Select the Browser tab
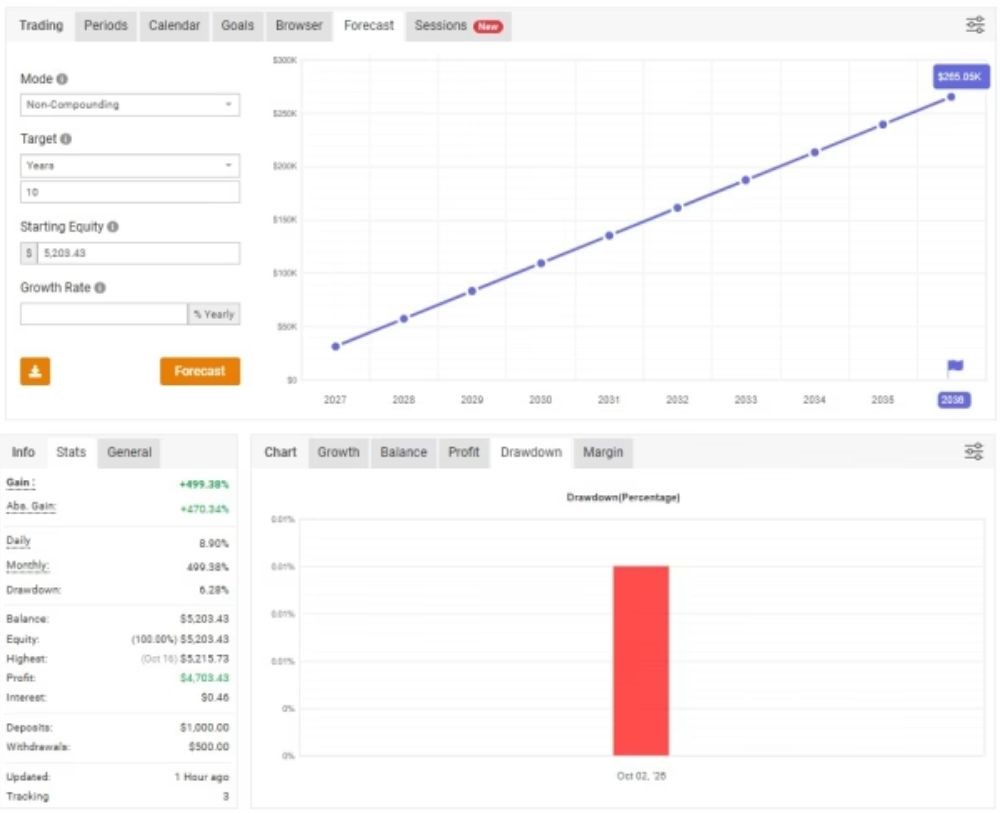Screen dimensions: 1000x813 pos(299,26)
